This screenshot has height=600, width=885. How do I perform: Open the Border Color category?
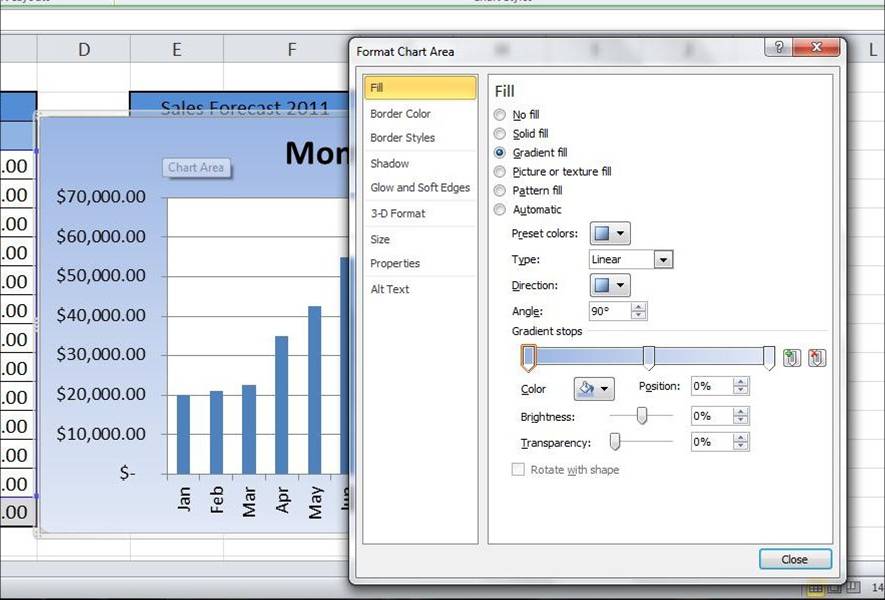point(400,113)
